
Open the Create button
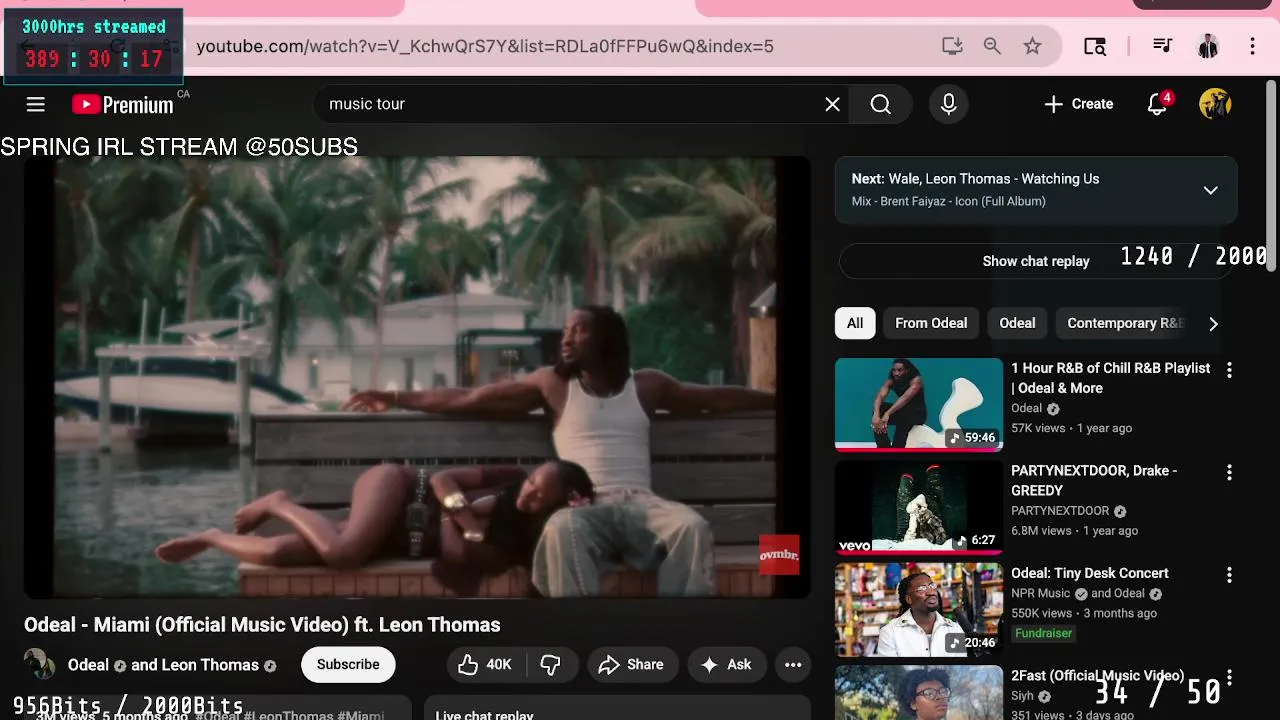(1078, 104)
